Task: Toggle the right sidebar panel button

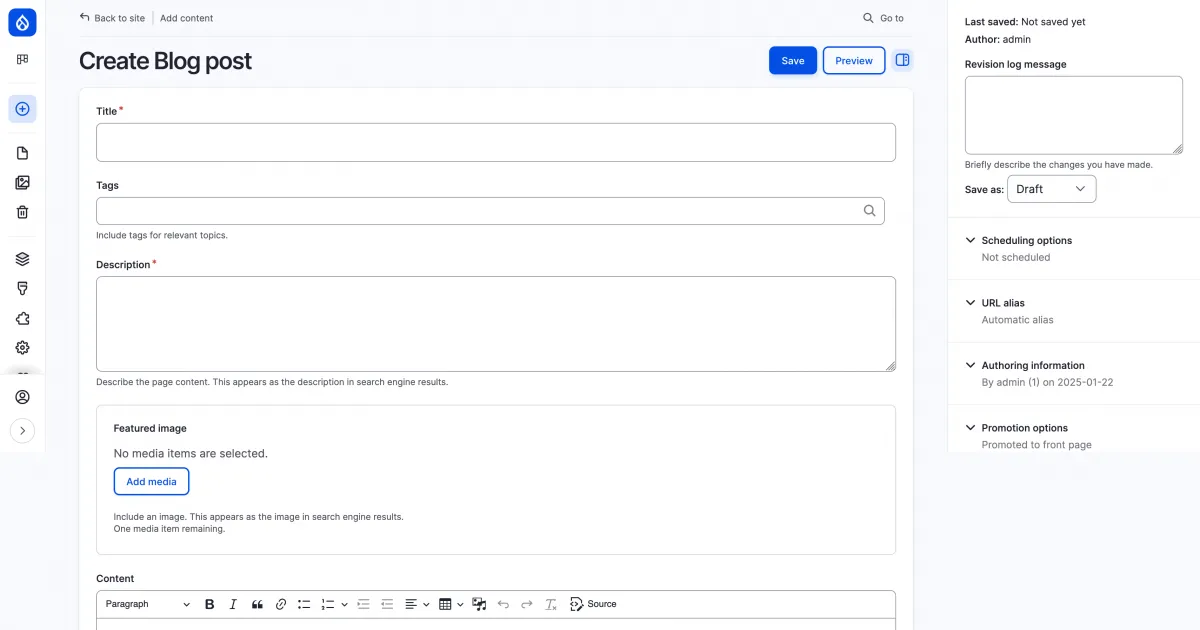Action: pos(902,60)
